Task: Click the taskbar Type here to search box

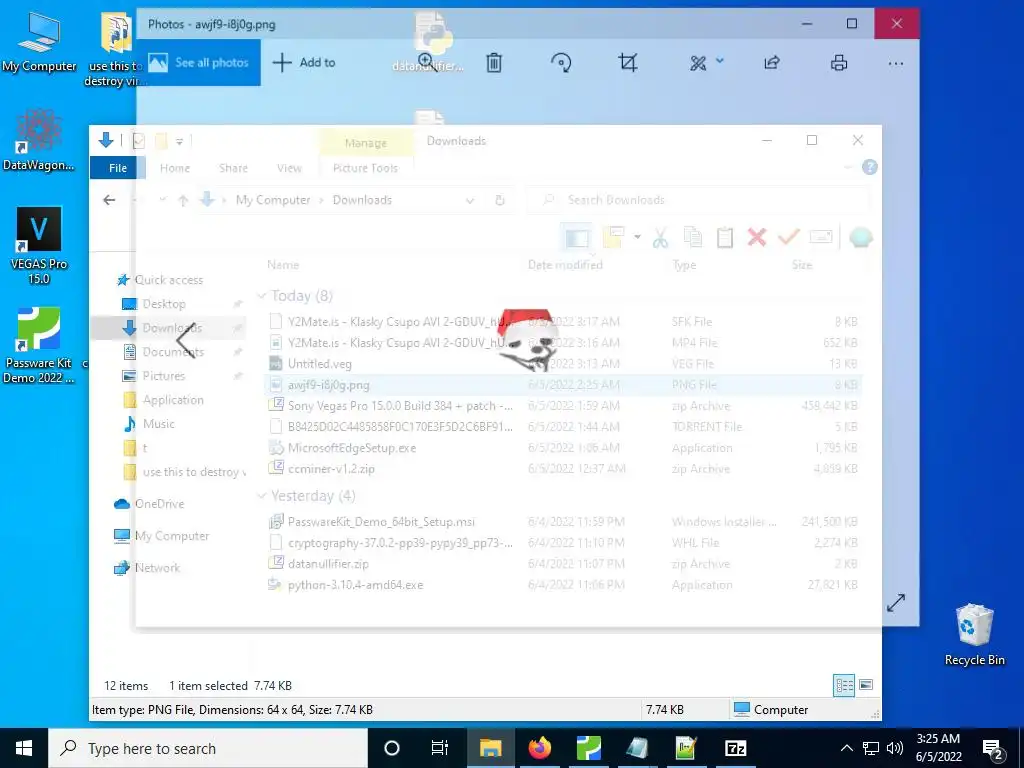Action: (x=208, y=748)
